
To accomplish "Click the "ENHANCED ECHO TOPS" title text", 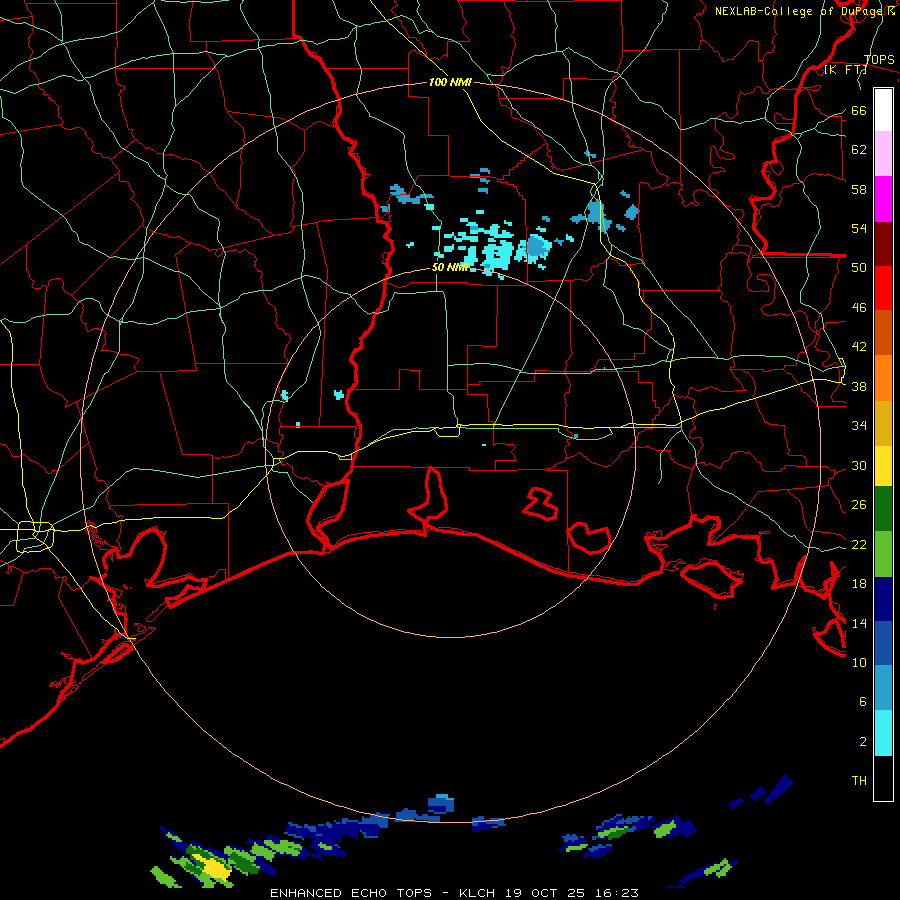I will click(x=351, y=893).
